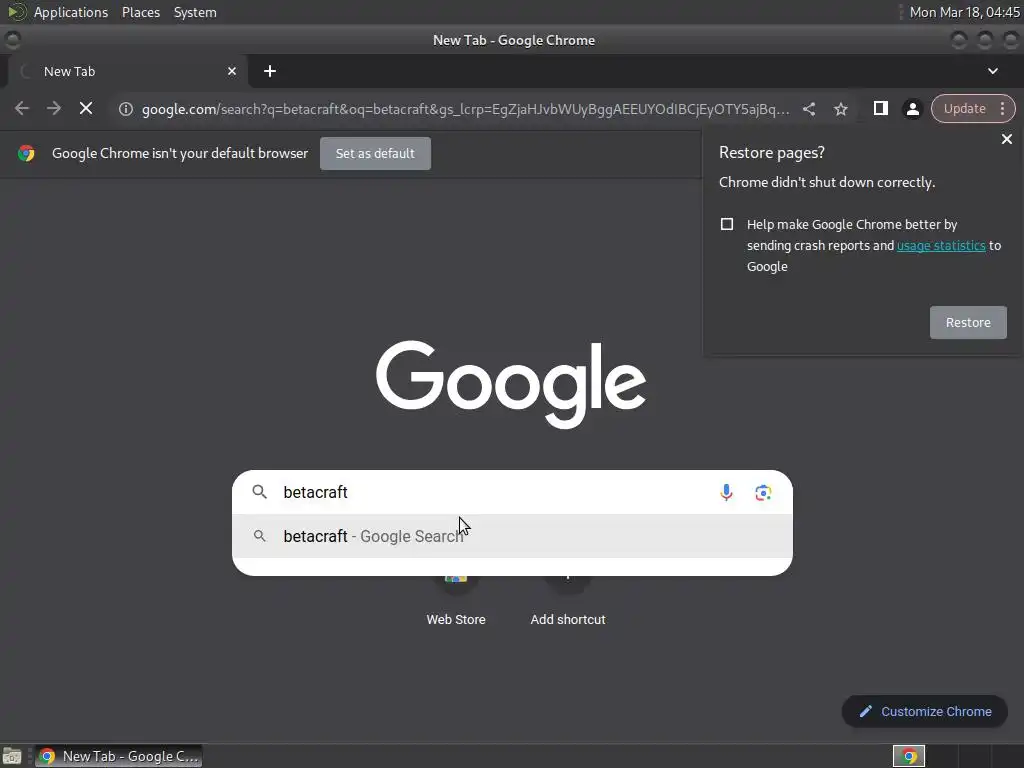Open the Chrome side panel

pyautogui.click(x=880, y=108)
